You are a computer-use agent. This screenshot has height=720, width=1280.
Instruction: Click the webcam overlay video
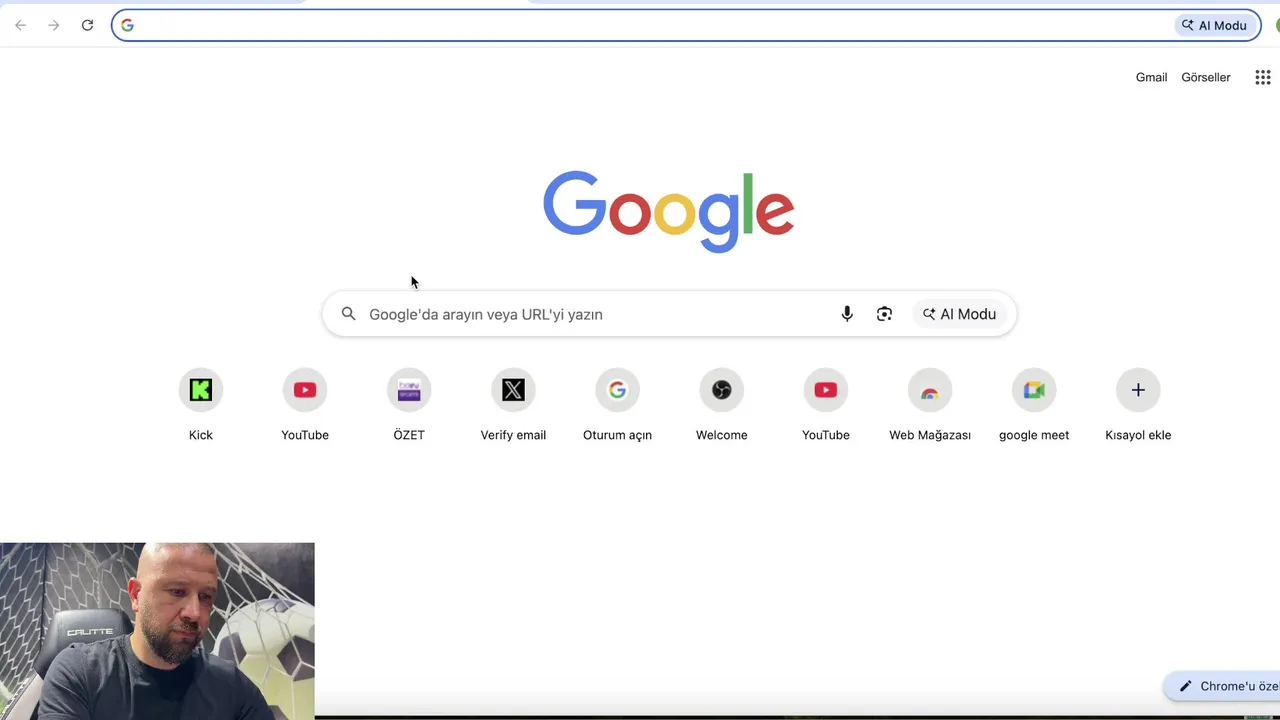(157, 631)
